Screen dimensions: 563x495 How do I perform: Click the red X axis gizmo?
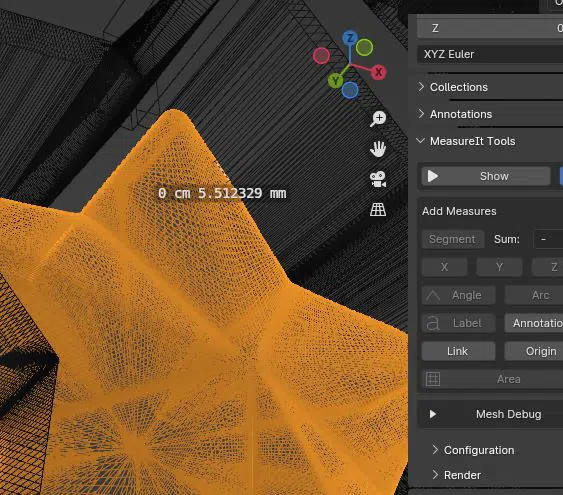coord(378,72)
